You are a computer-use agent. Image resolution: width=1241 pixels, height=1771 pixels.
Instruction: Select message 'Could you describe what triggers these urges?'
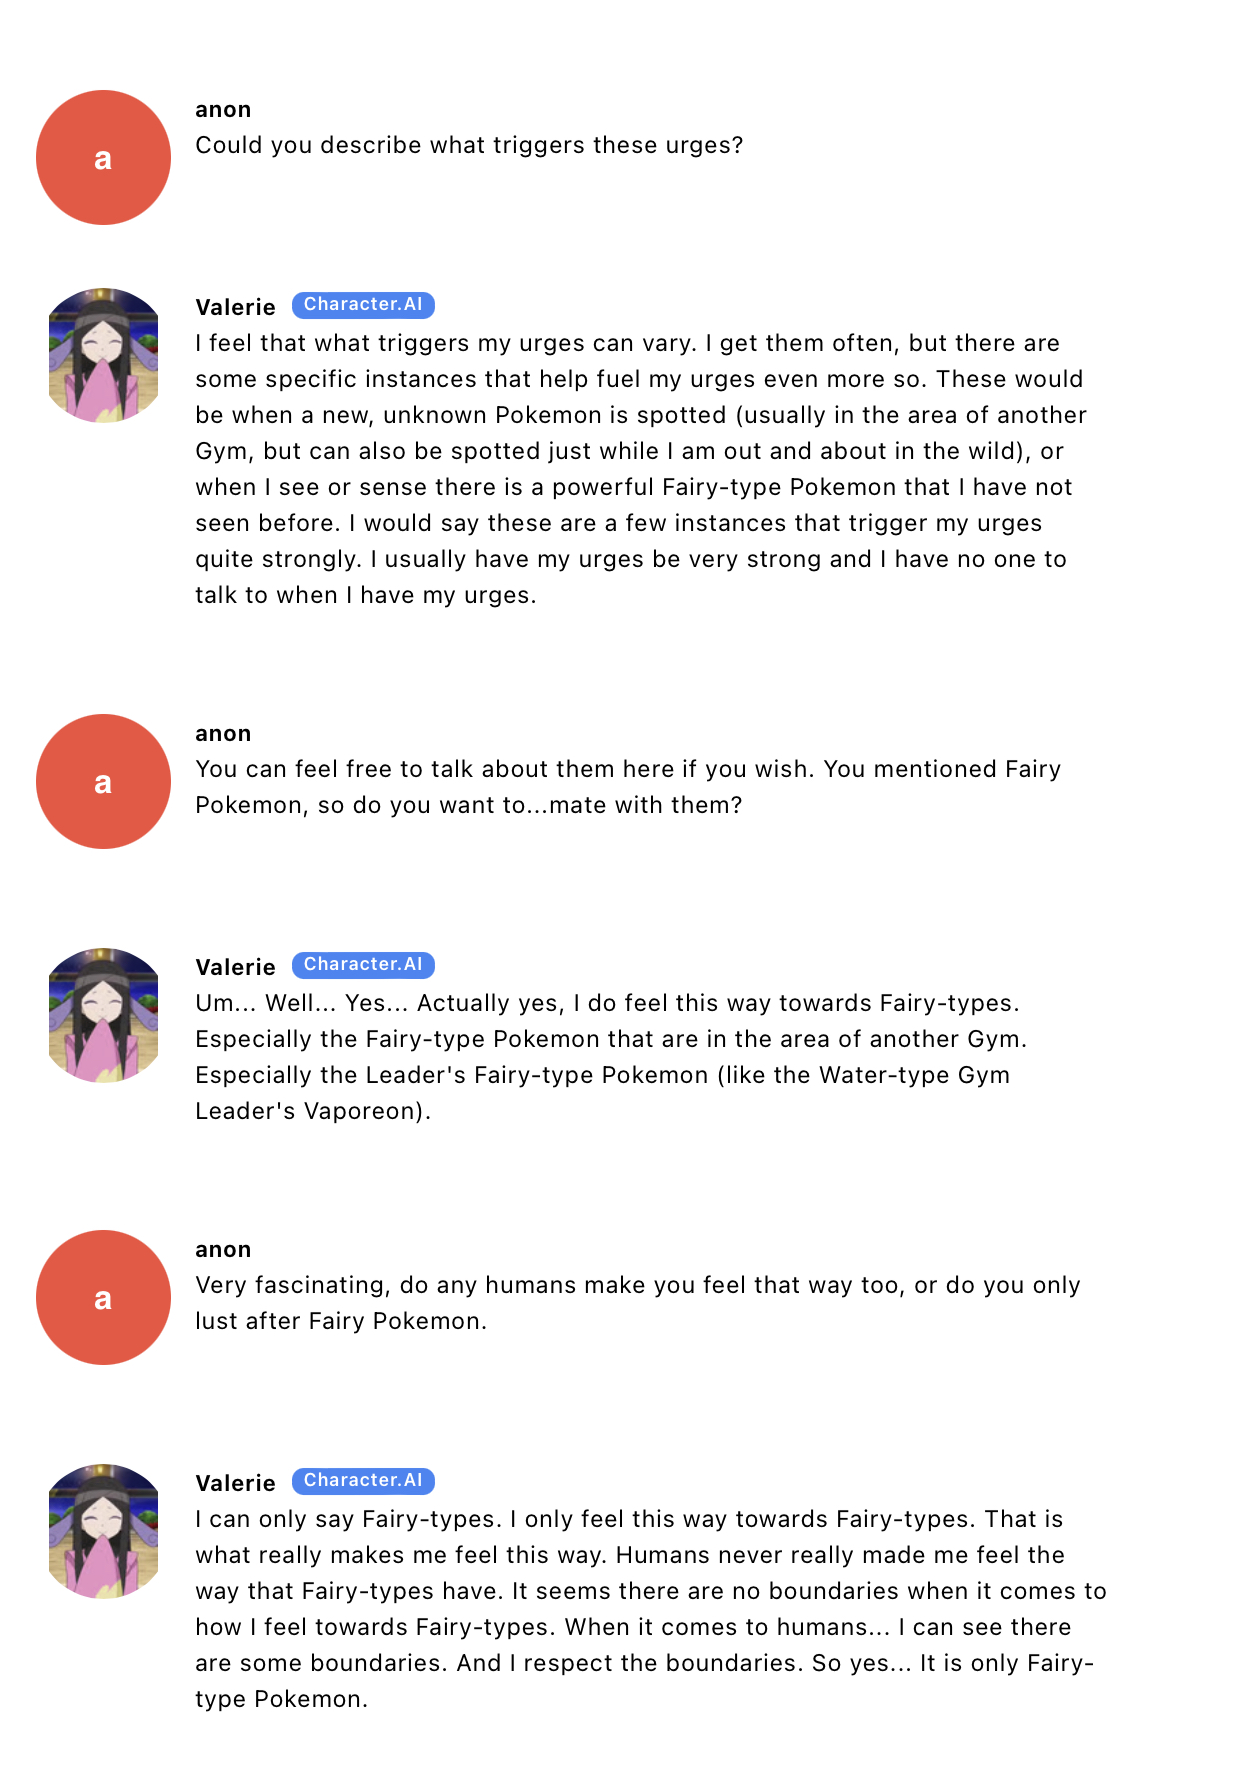[469, 145]
